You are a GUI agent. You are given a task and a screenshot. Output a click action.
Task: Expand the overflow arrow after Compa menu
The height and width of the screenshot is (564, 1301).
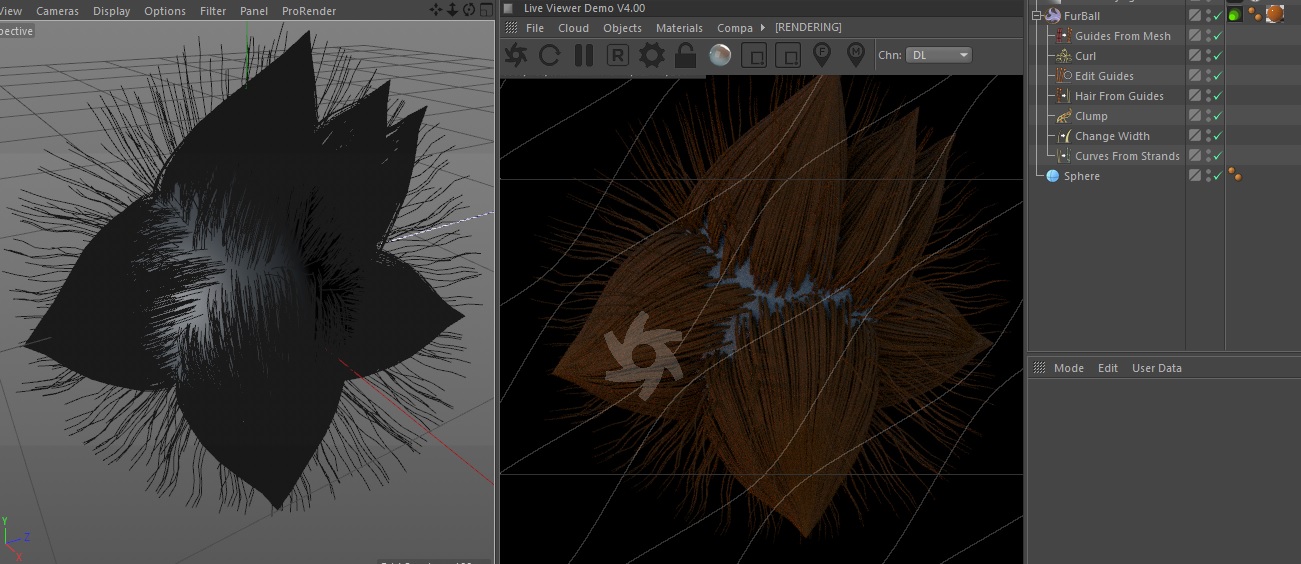click(763, 28)
